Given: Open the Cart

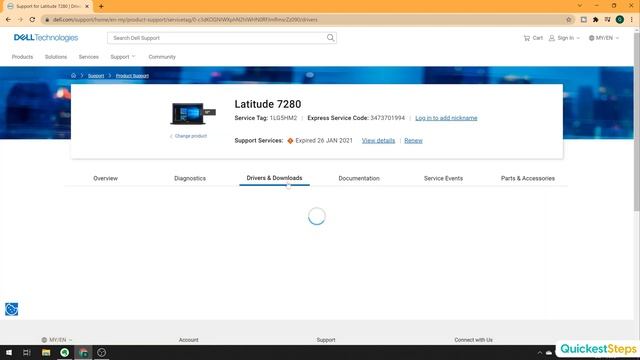Looking at the screenshot, I should pyautogui.click(x=533, y=38).
